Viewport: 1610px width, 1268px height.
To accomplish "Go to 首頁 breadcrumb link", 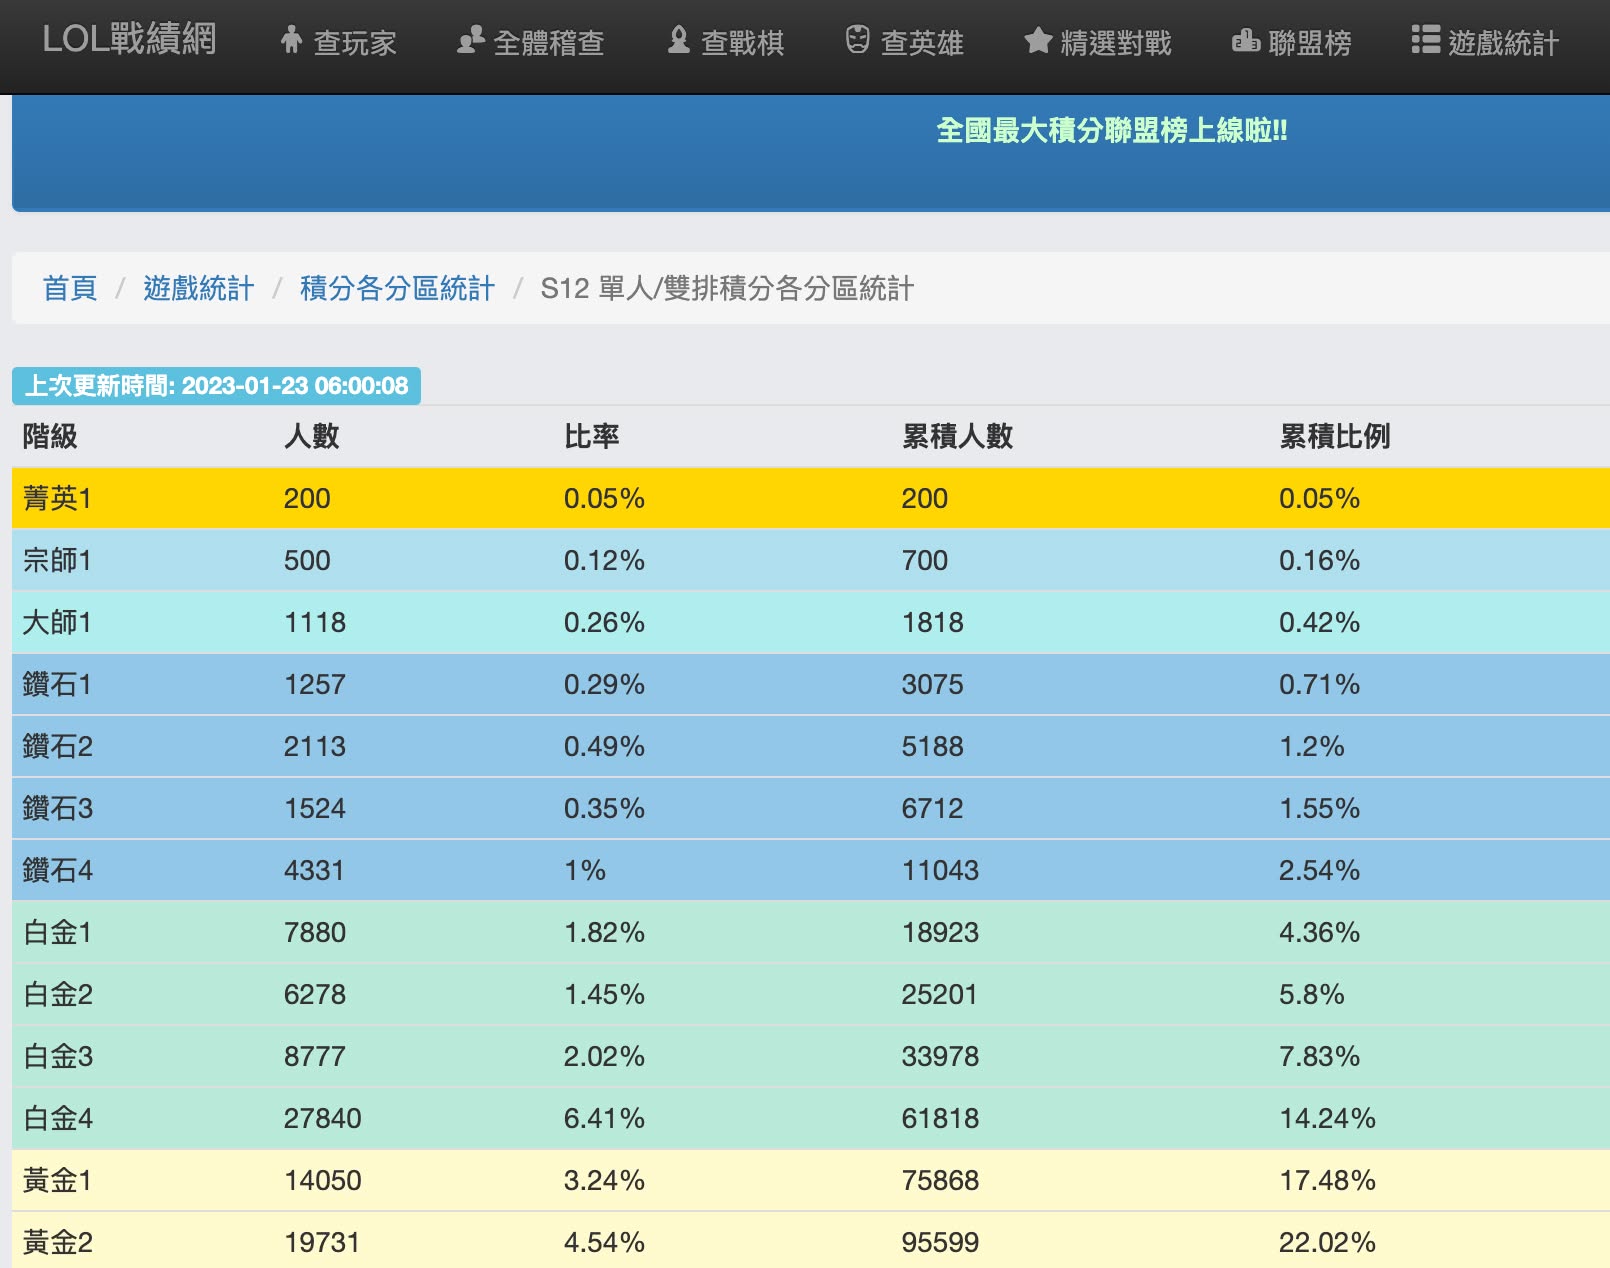I will [70, 288].
